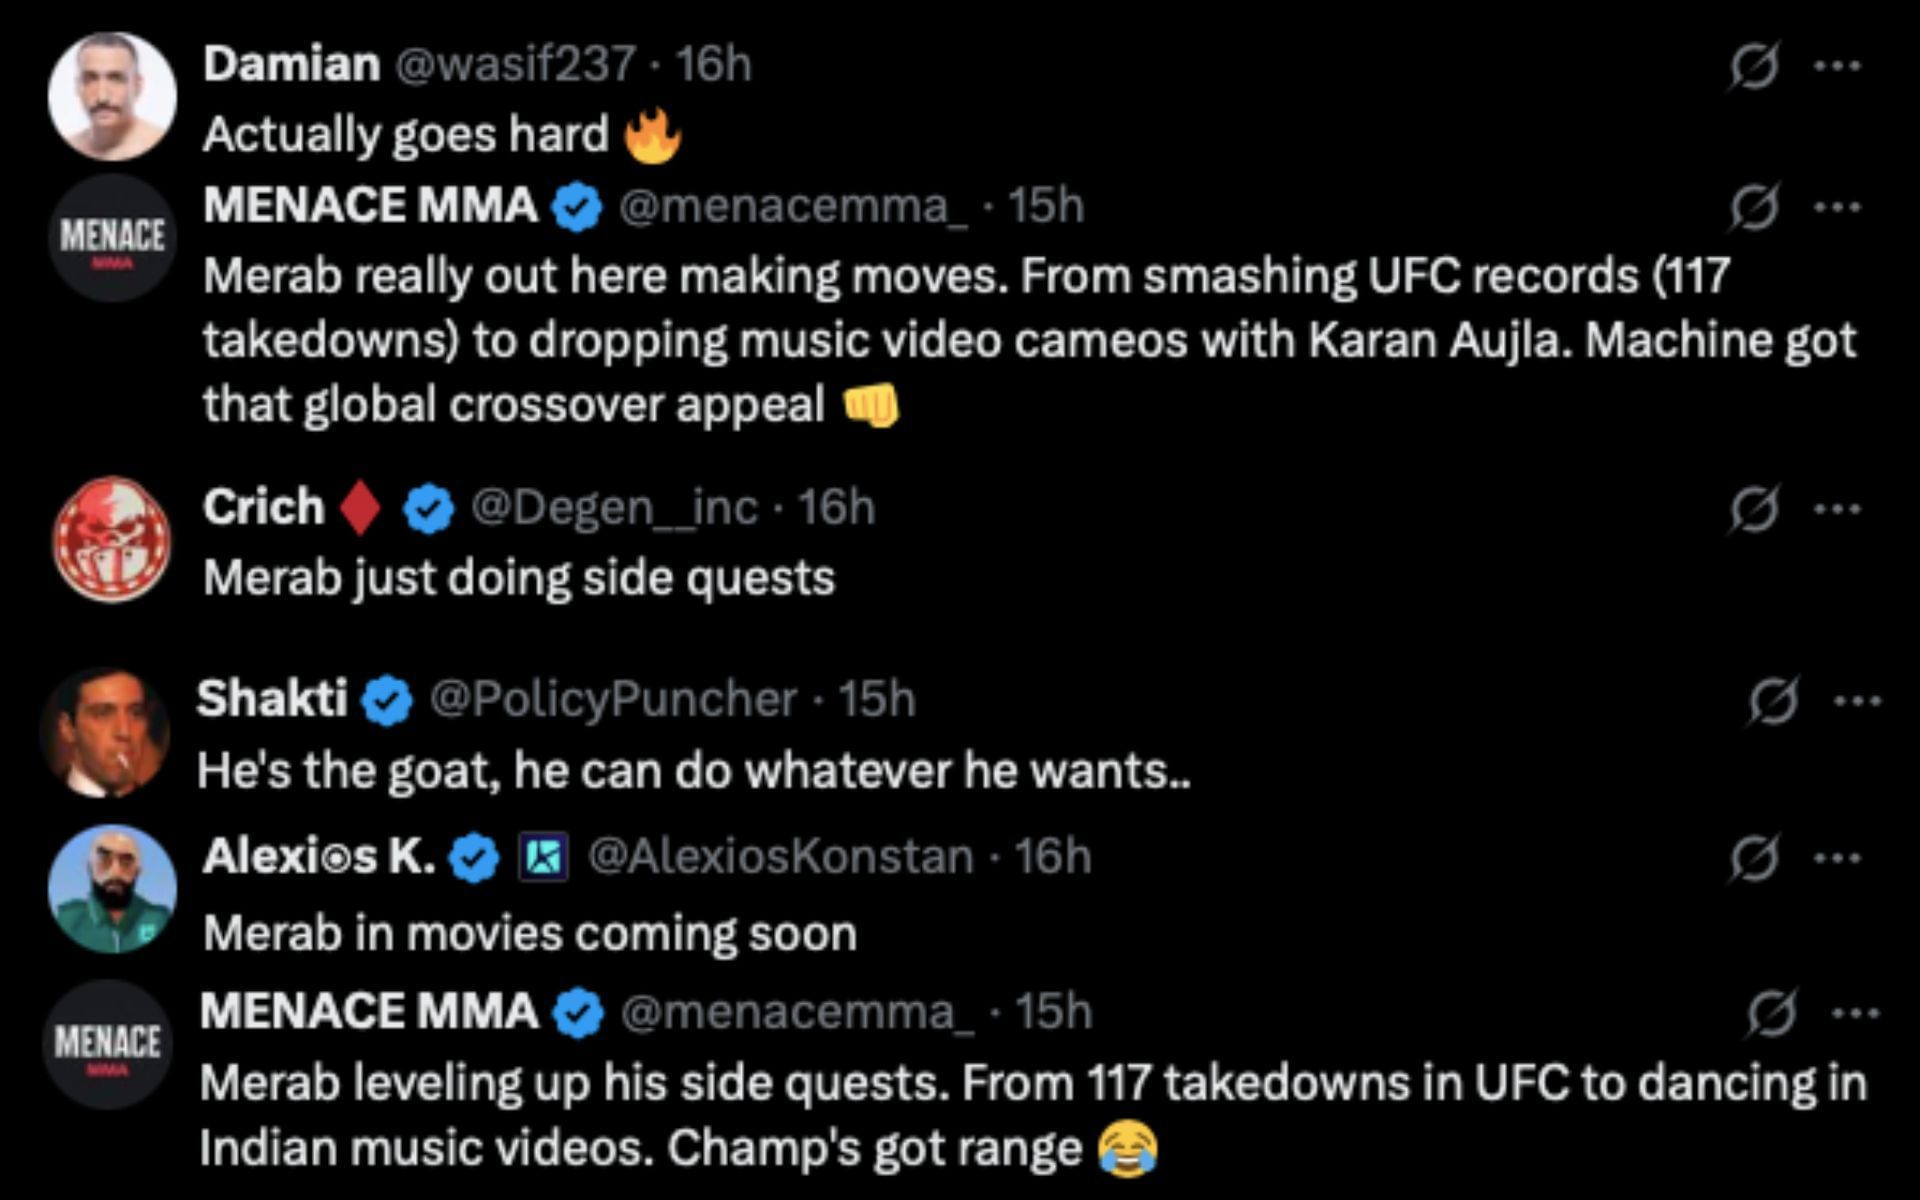The width and height of the screenshot is (1920, 1200).
Task: Open Damian's profile picture
Action: [112, 96]
